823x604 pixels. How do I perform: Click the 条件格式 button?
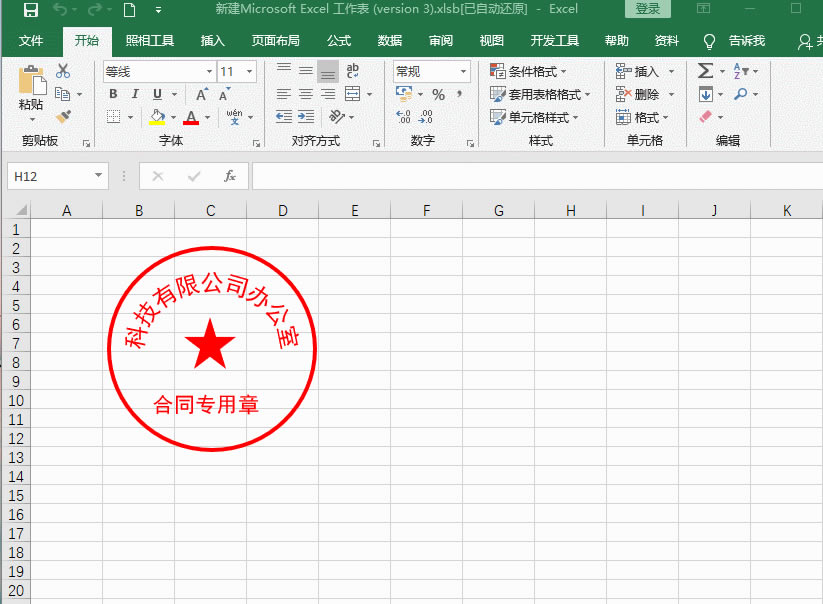coord(524,71)
